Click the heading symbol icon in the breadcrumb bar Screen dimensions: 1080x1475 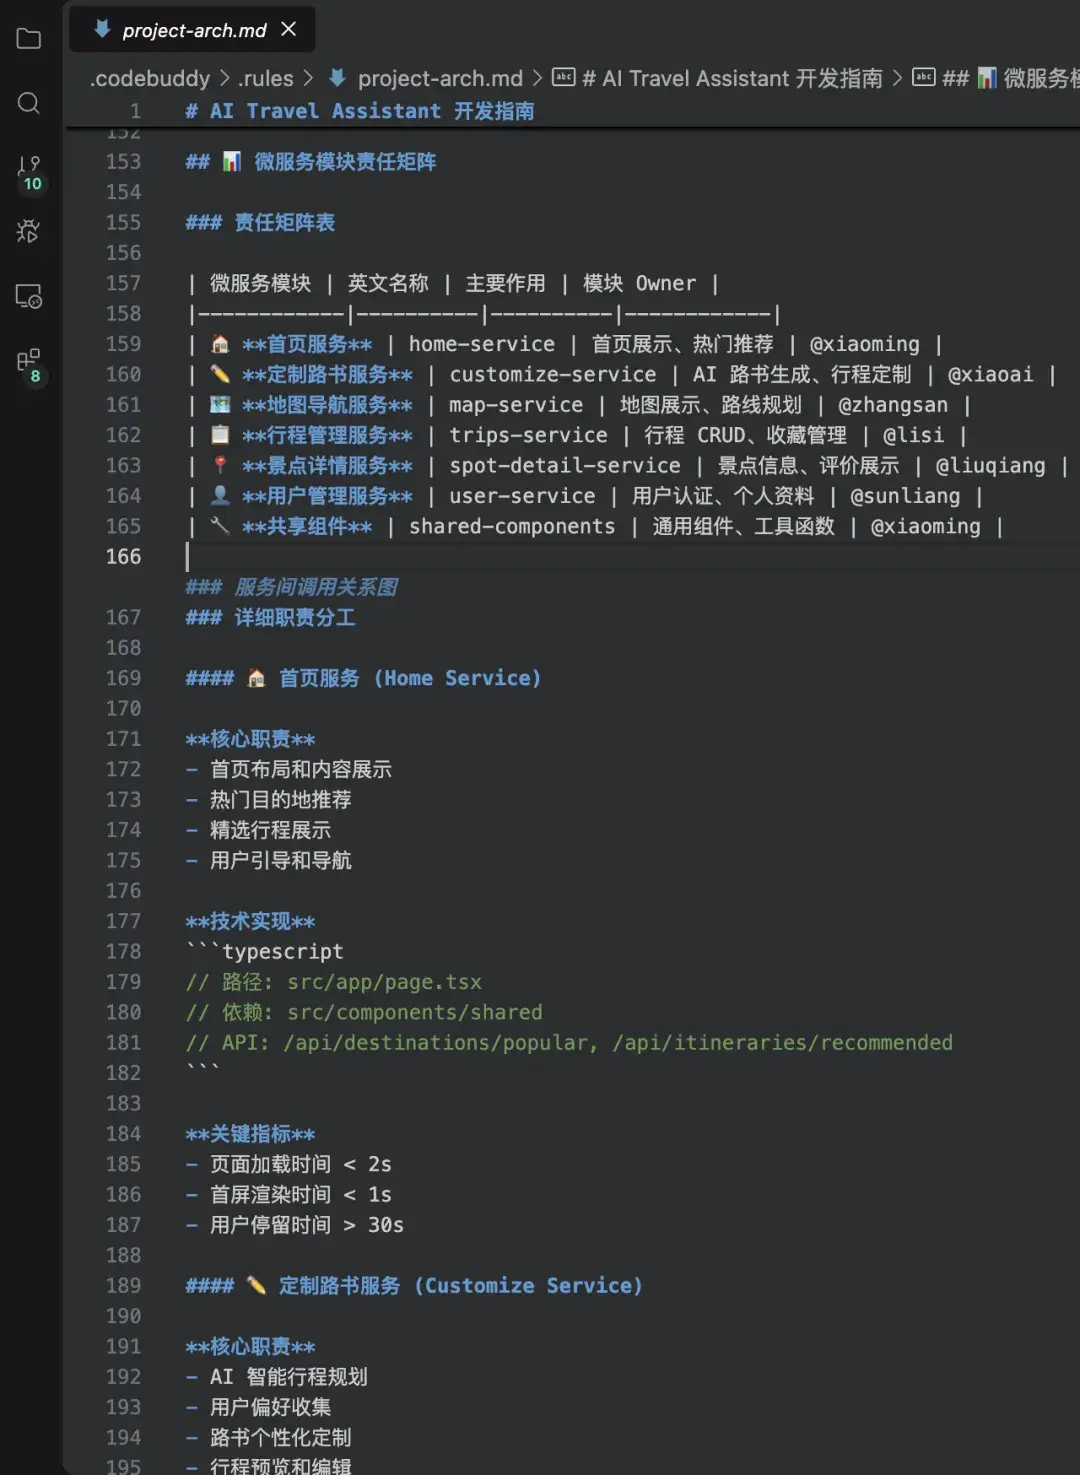pos(566,78)
